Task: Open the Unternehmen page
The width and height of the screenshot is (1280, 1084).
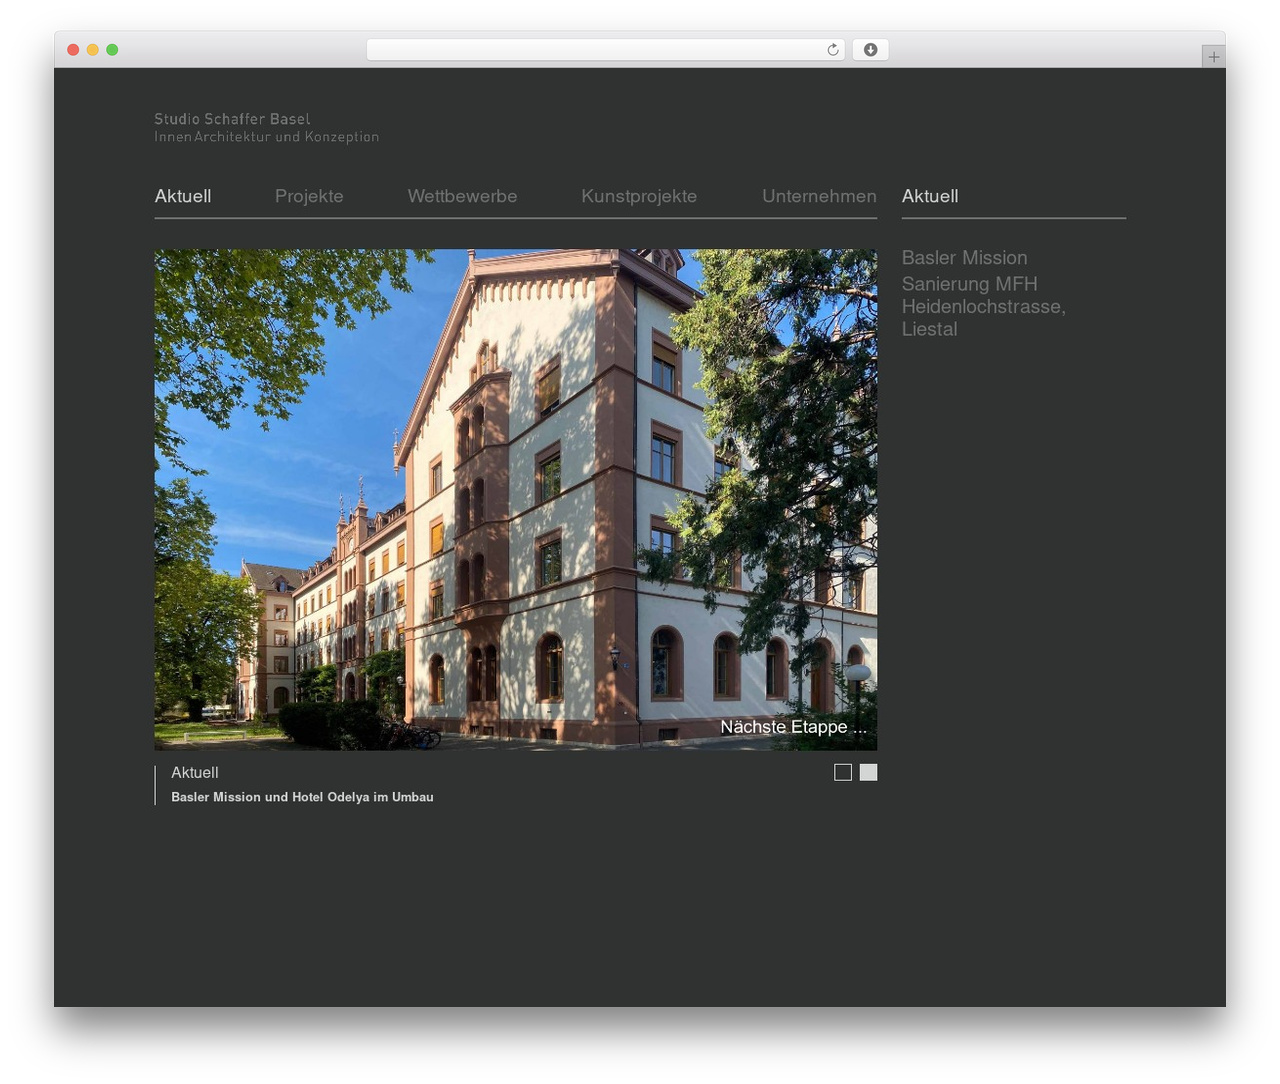Action: [x=819, y=196]
